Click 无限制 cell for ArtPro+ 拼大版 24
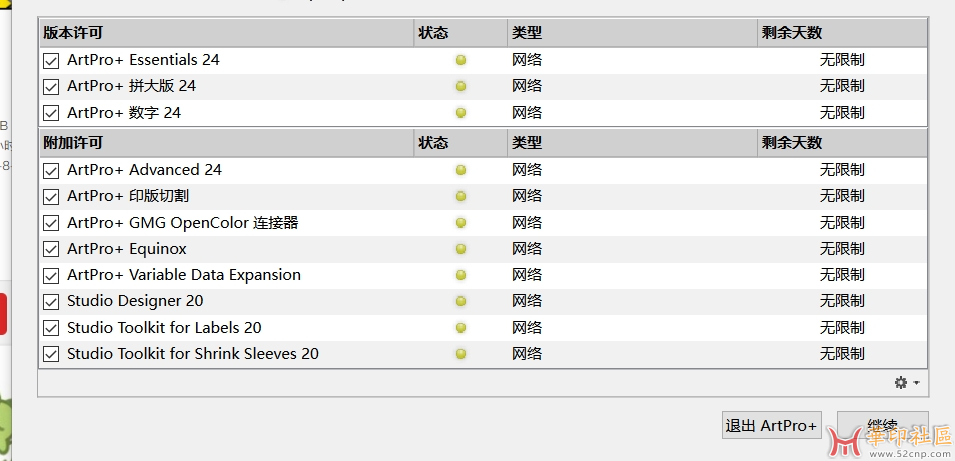 (x=842, y=86)
